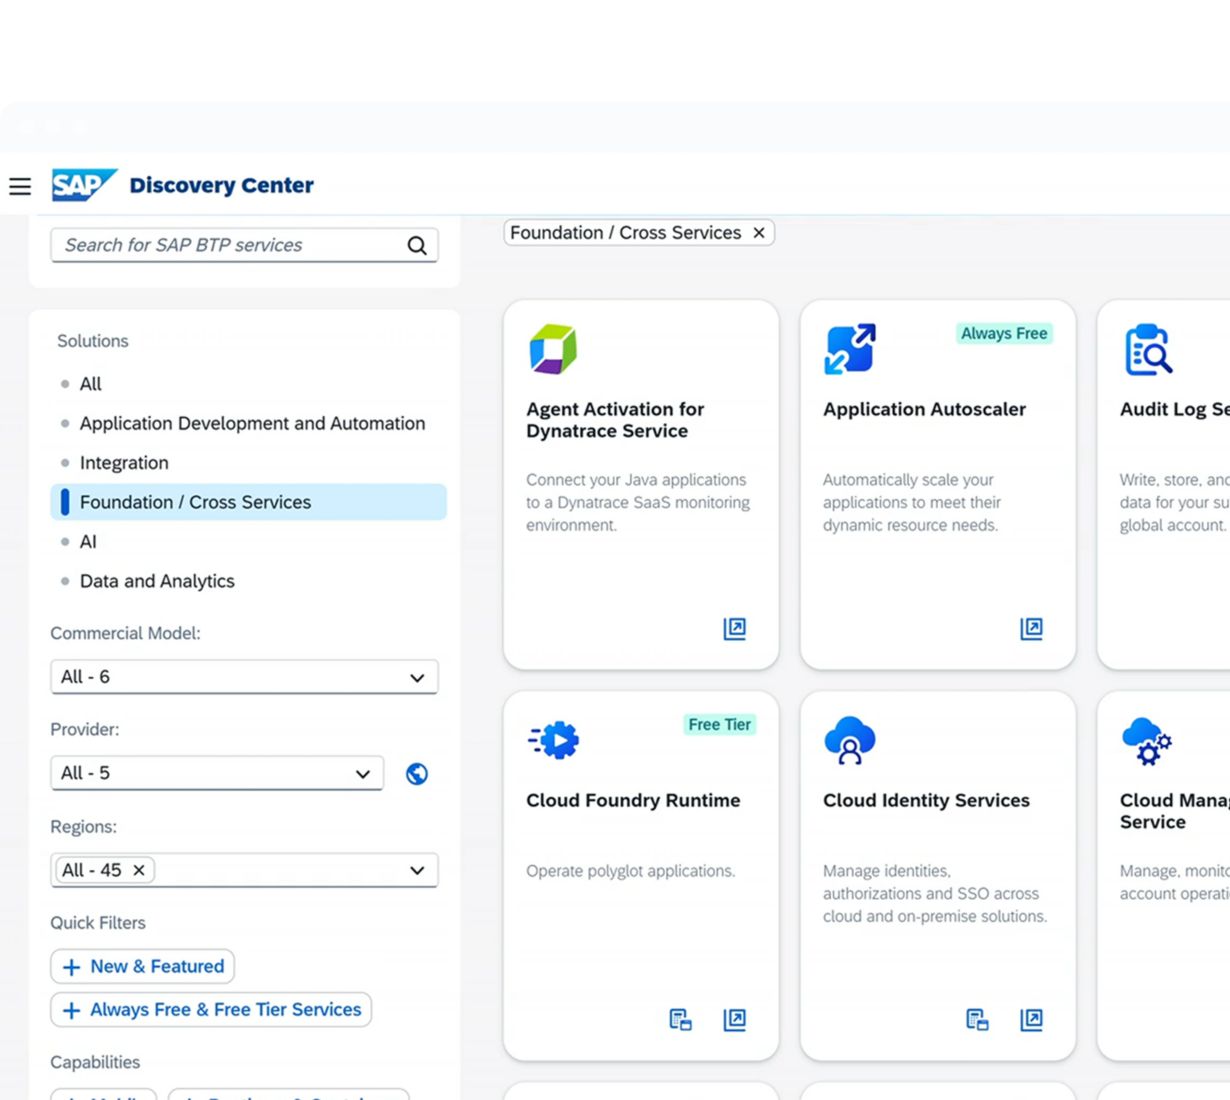
Task: Select All under Solutions
Action: (90, 384)
